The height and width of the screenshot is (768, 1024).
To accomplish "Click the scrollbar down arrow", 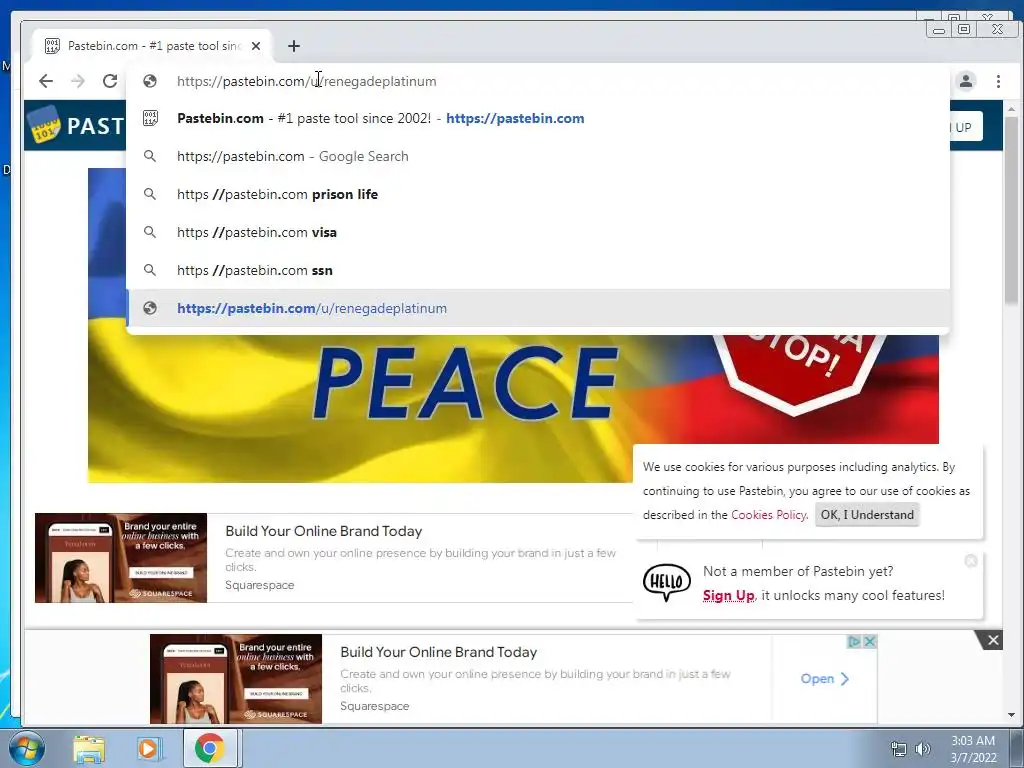I will pos(1011,715).
